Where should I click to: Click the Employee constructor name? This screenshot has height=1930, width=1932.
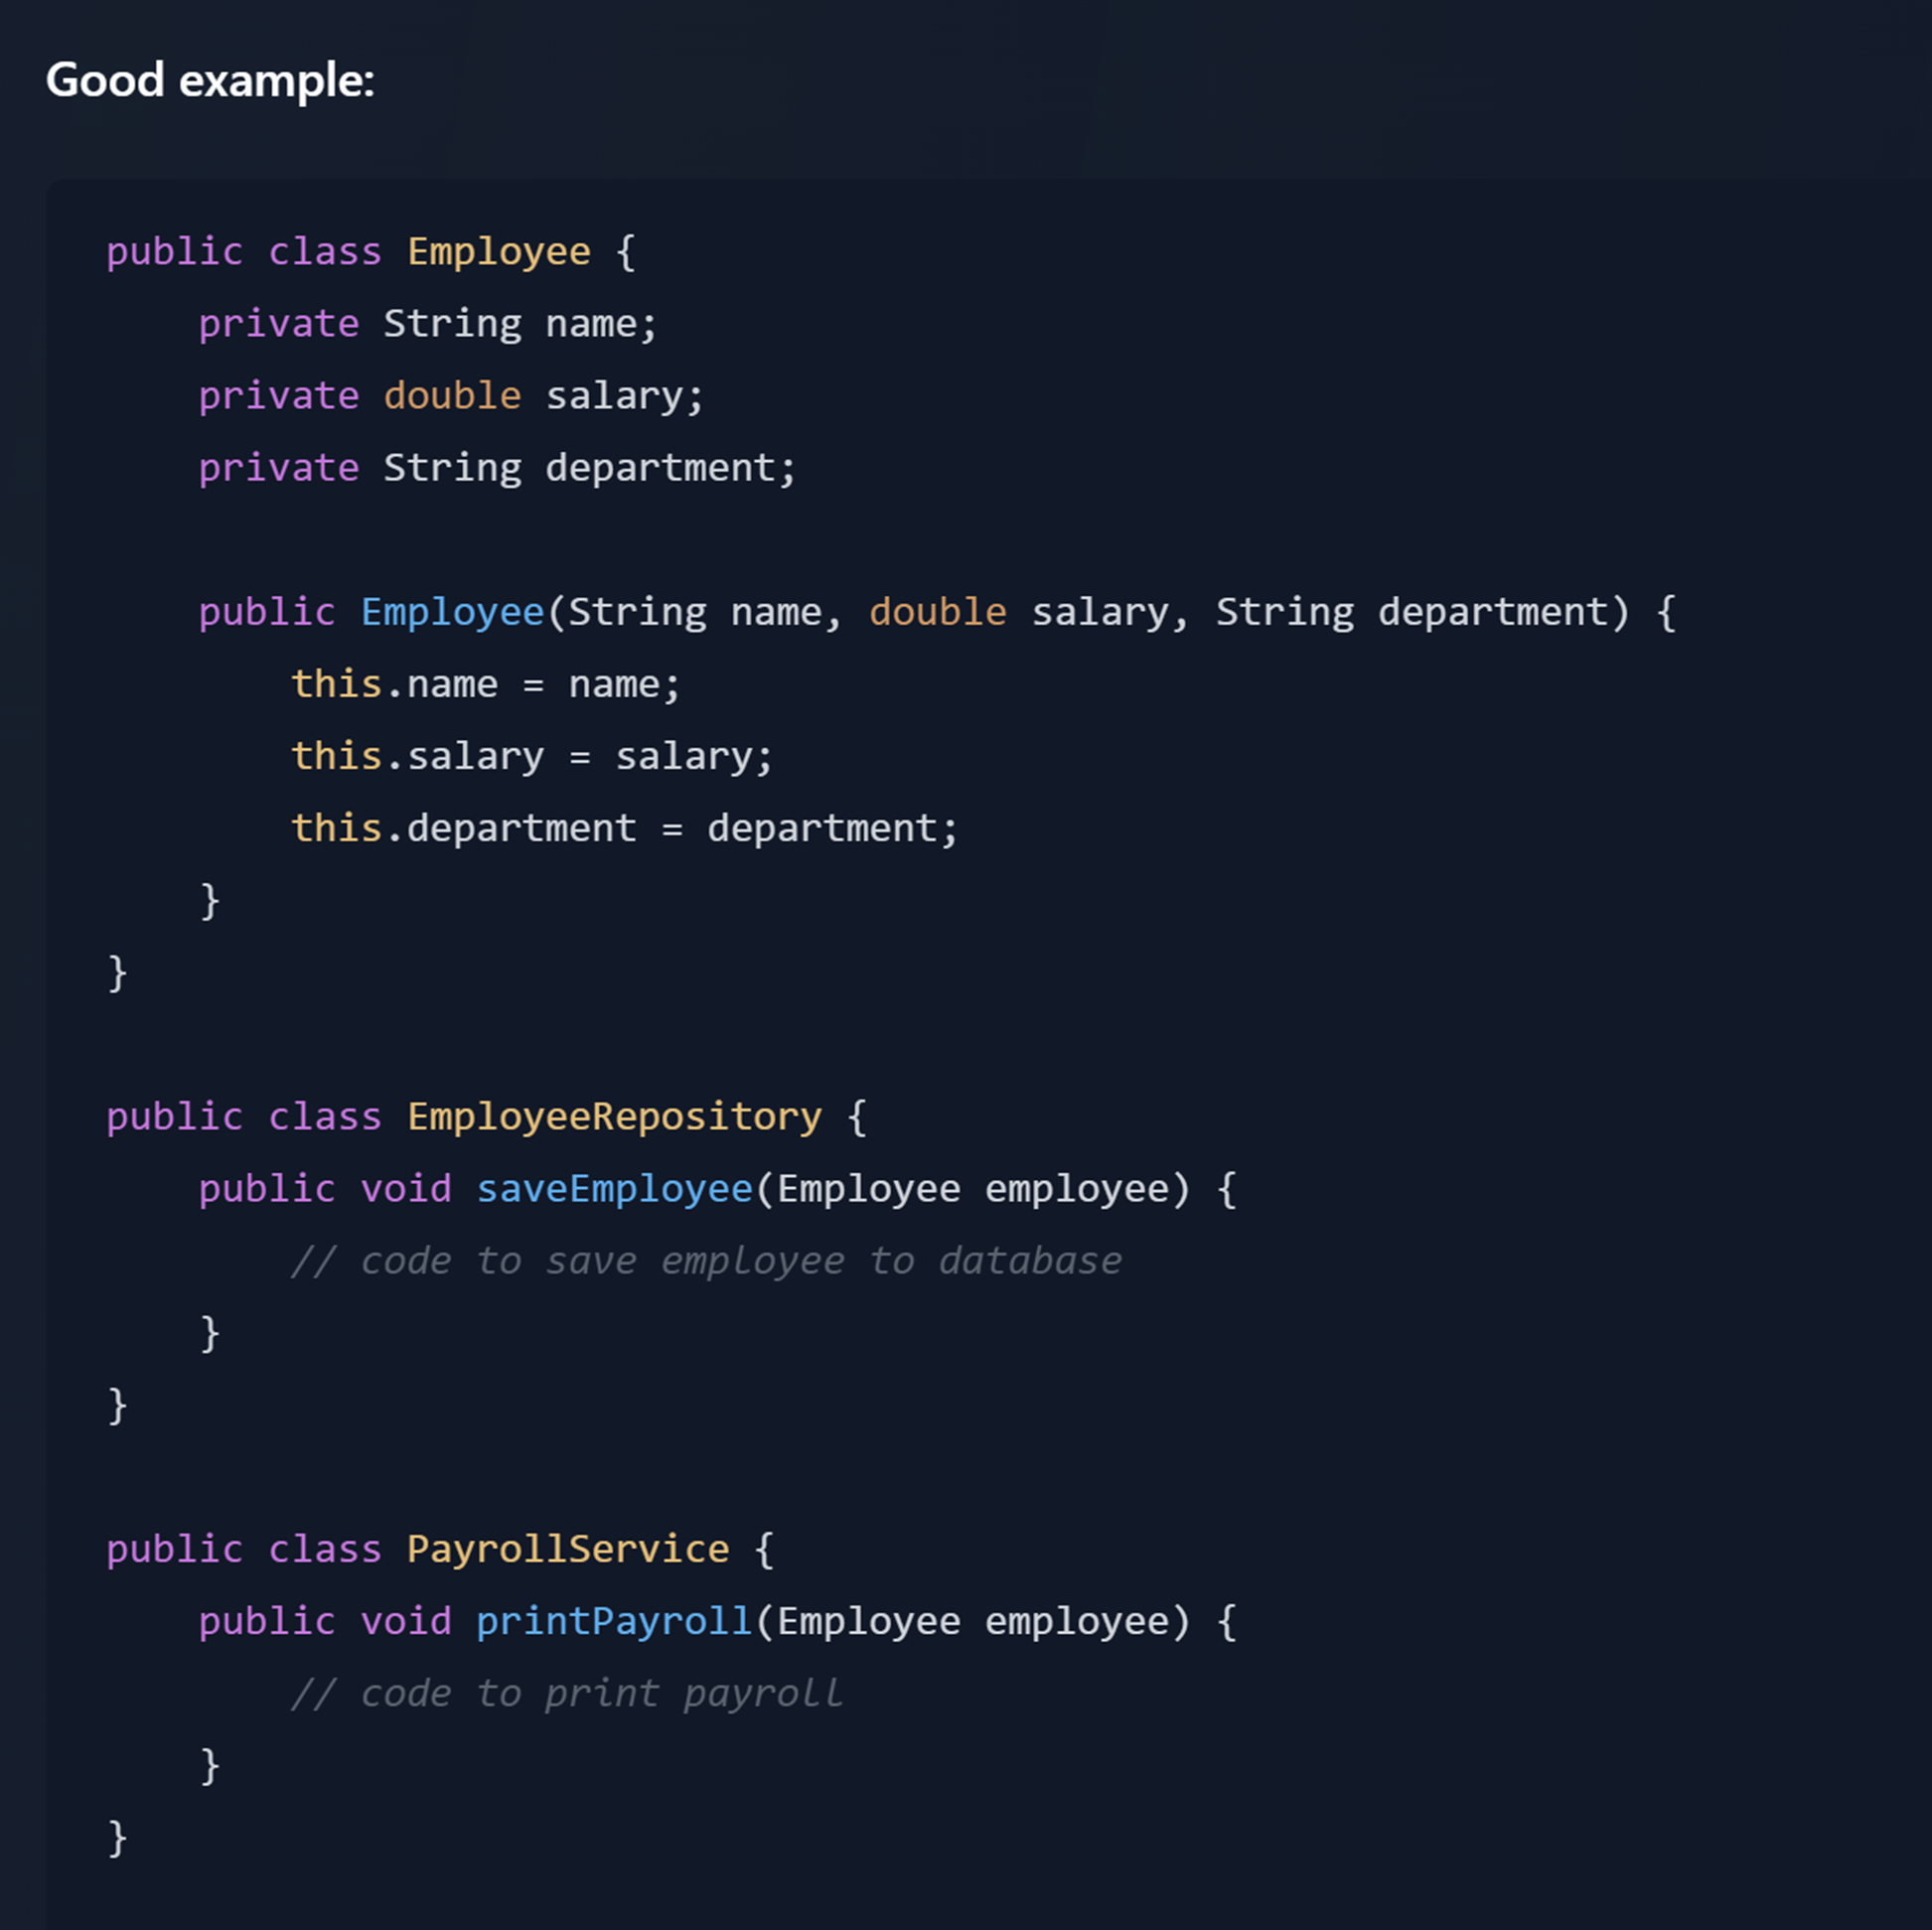452,612
